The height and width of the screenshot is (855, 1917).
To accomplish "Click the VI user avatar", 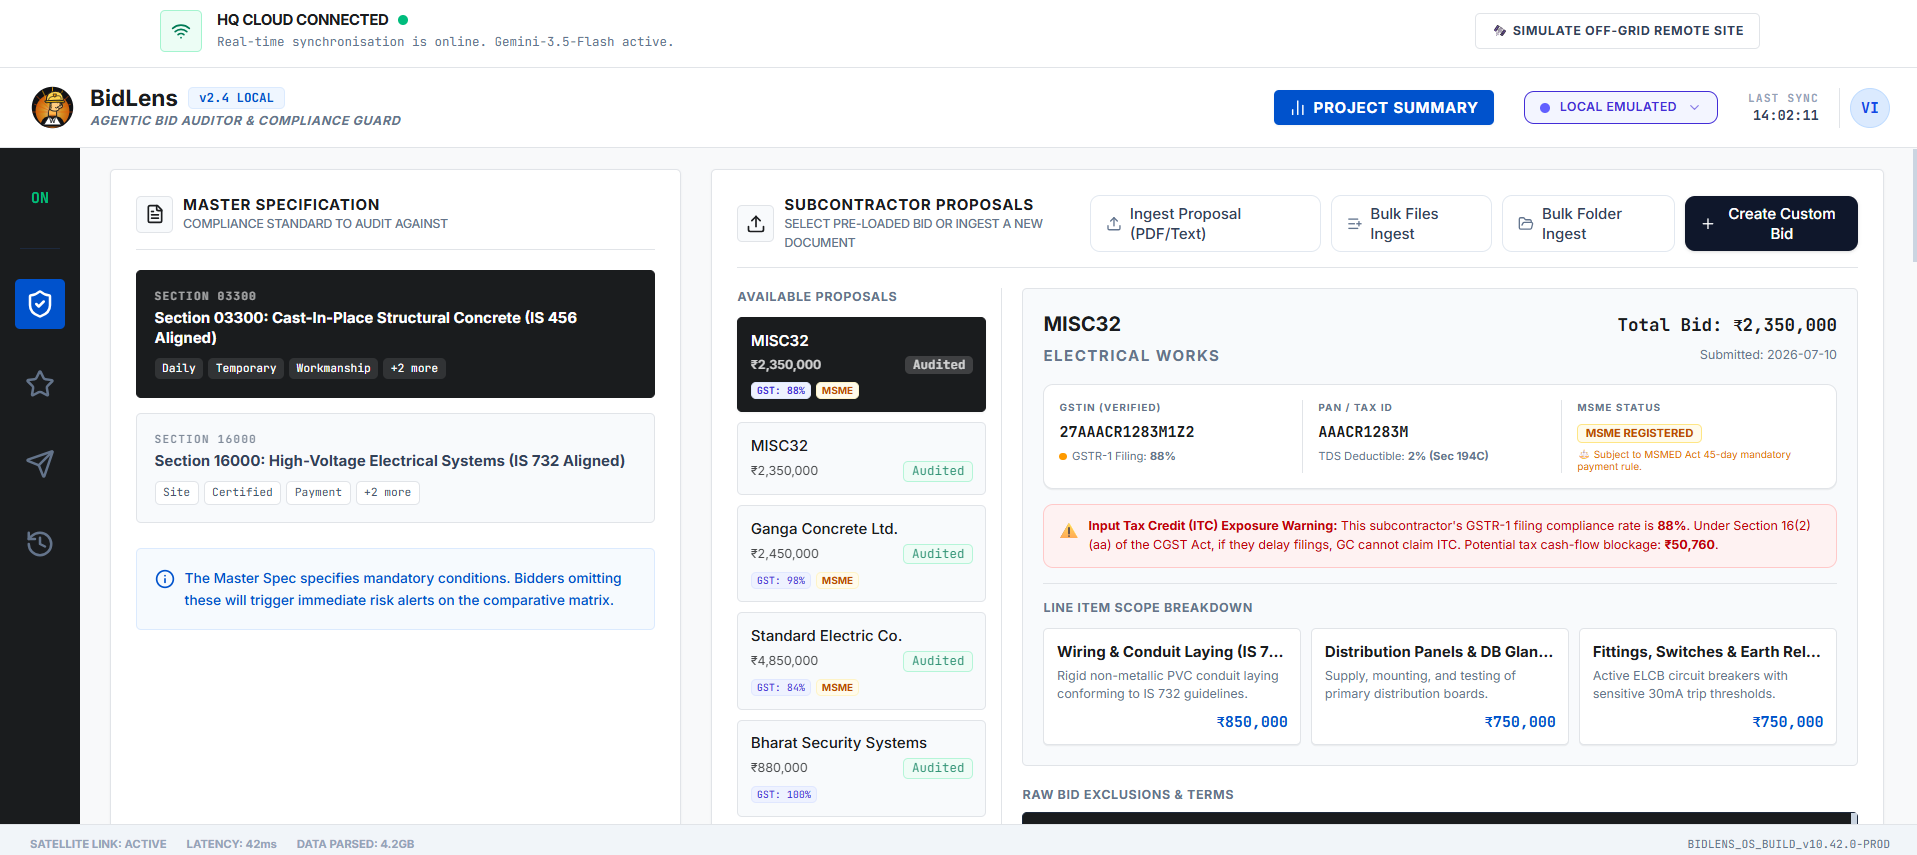I will click(x=1870, y=108).
